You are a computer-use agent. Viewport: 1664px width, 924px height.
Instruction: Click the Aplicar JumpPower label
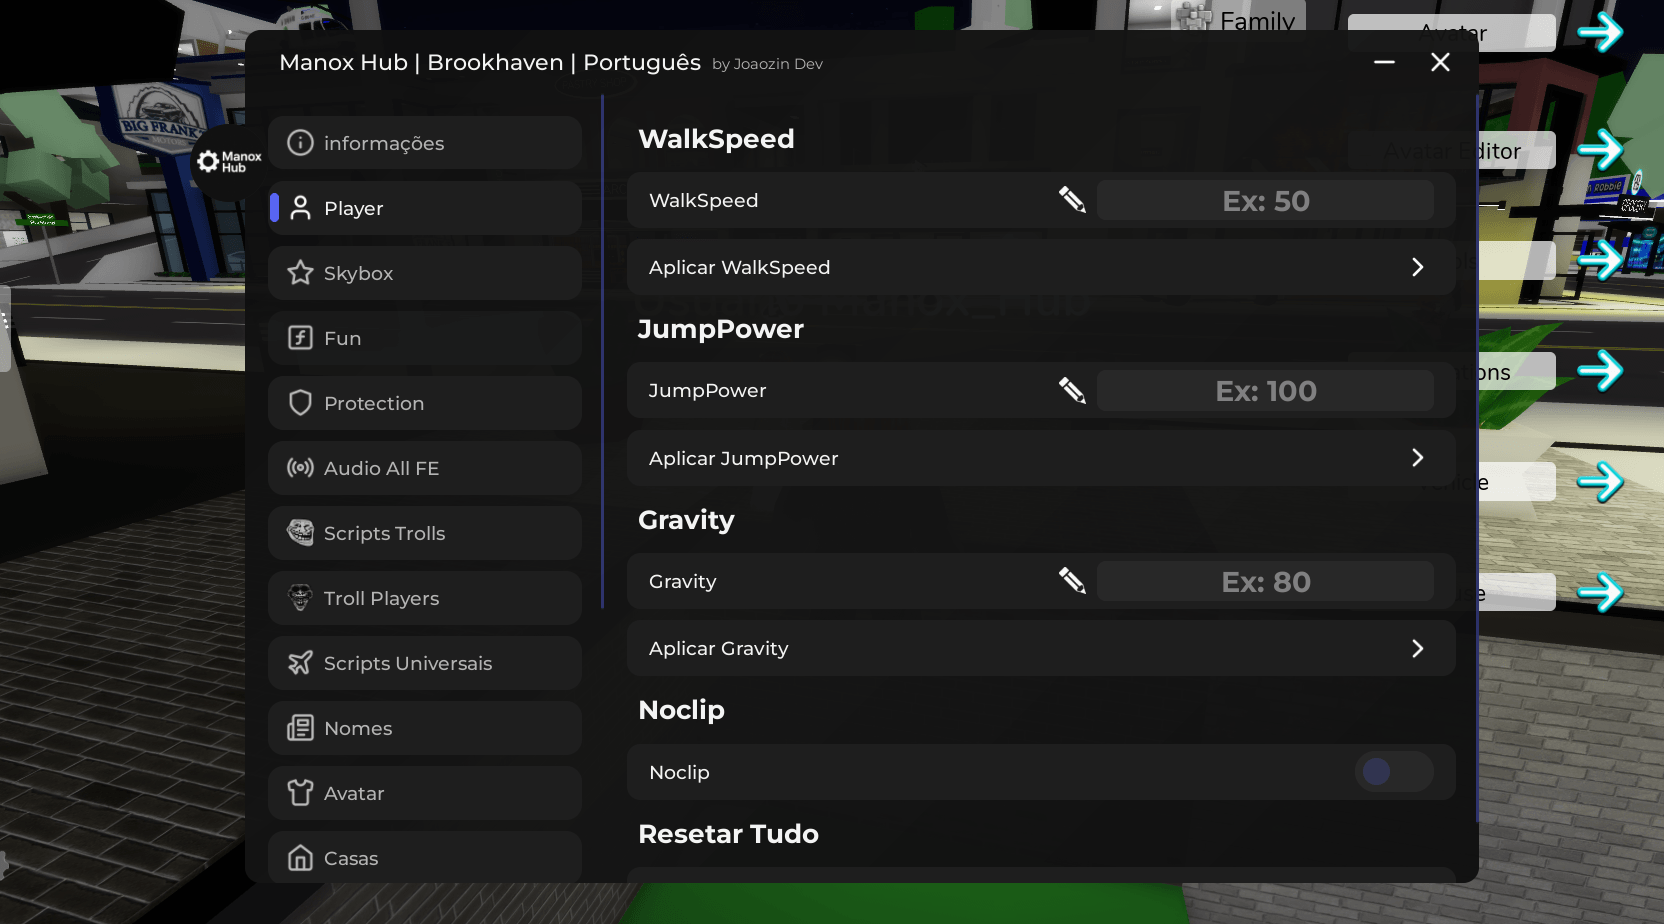pyautogui.click(x=743, y=459)
